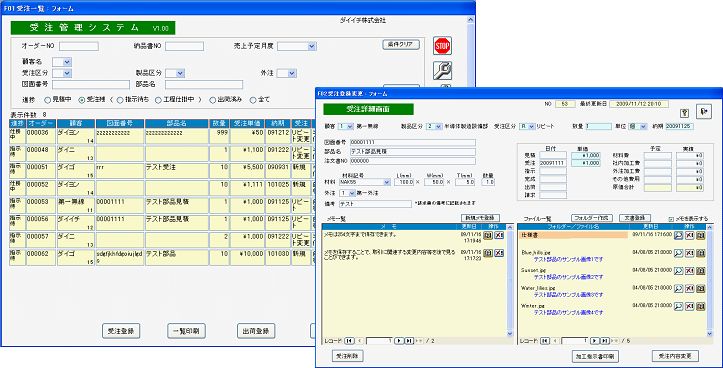Click the 加工指示書印刷 button
Viewport: 723px width, 368px height.
(x=595, y=356)
